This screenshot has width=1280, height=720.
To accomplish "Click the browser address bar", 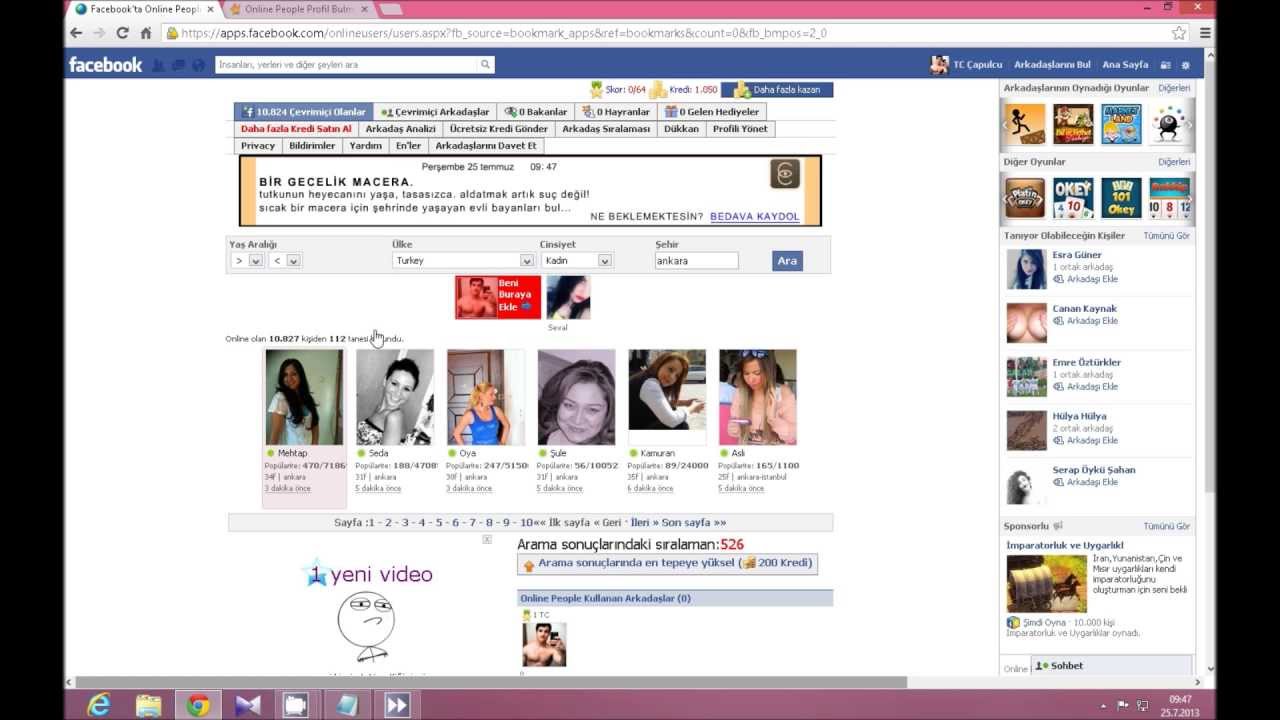I will point(668,33).
